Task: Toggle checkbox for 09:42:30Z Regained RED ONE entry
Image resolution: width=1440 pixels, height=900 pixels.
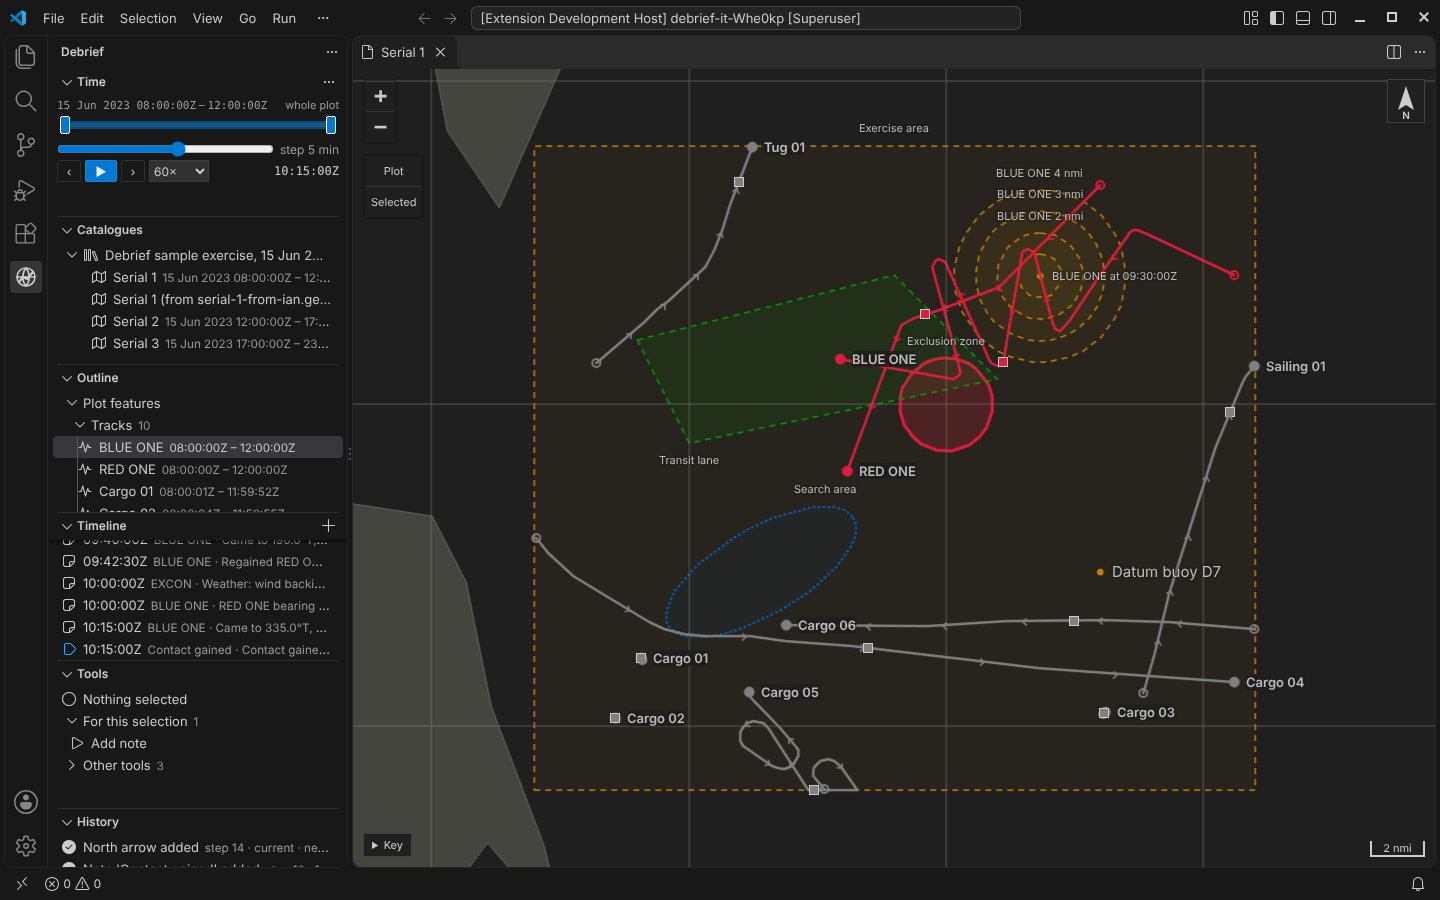Action: (x=69, y=561)
